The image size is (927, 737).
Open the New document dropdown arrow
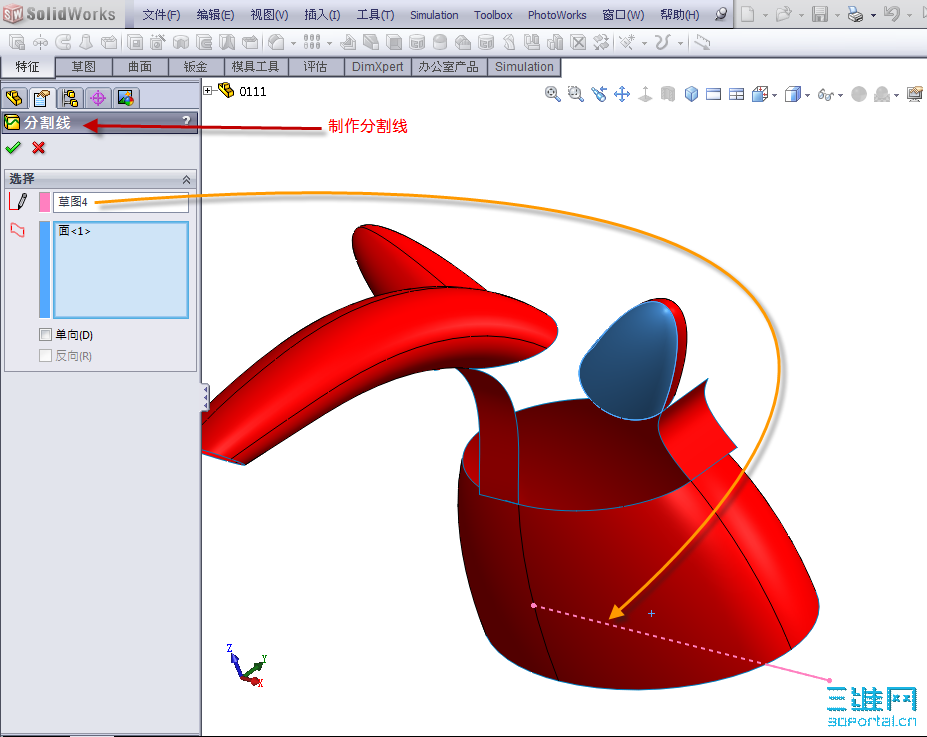[765, 15]
